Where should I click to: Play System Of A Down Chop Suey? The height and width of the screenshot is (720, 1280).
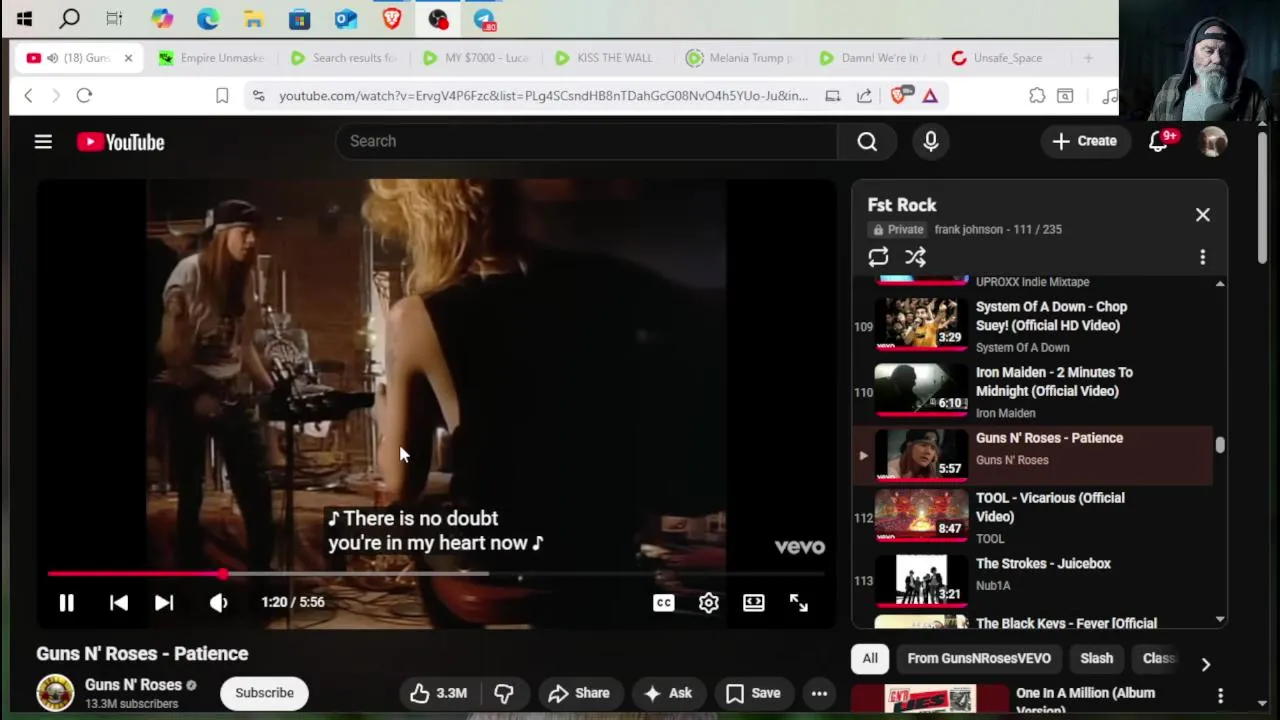pyautogui.click(x=1032, y=326)
